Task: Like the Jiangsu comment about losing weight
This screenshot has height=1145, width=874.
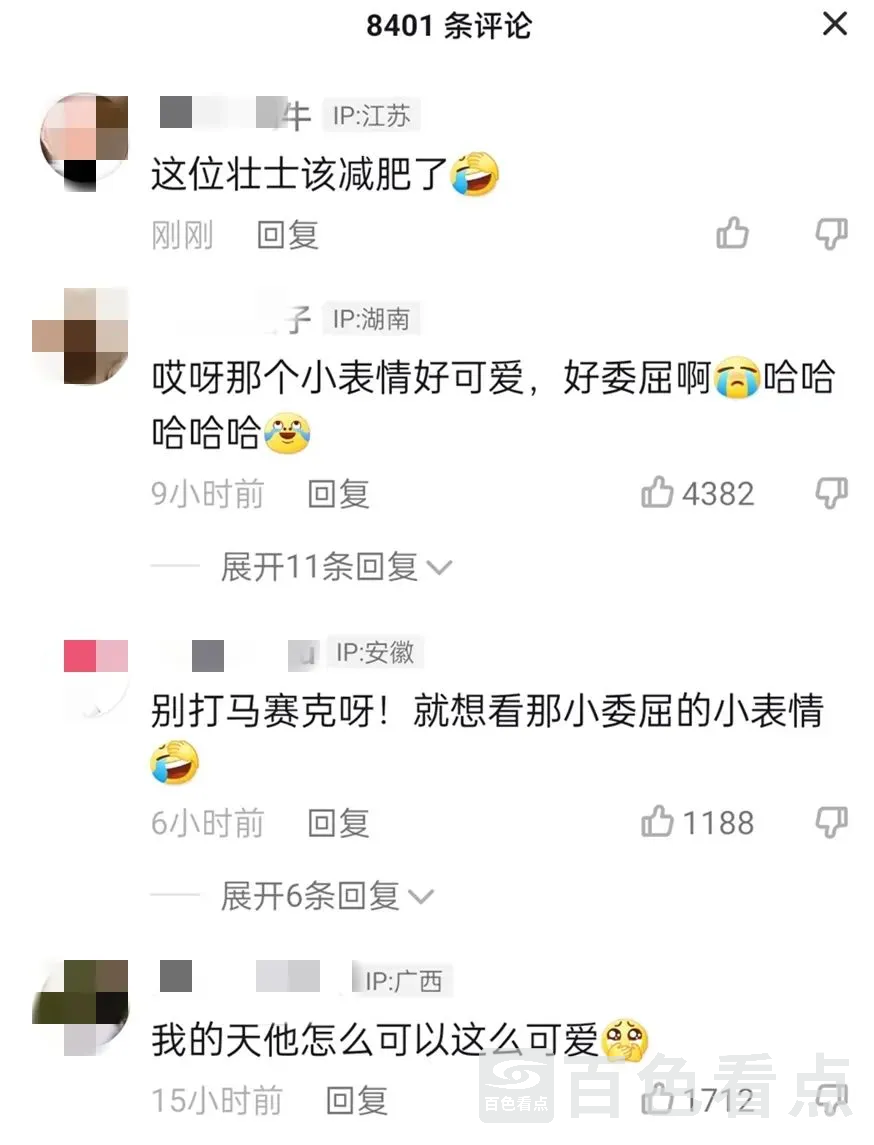Action: pos(732,233)
